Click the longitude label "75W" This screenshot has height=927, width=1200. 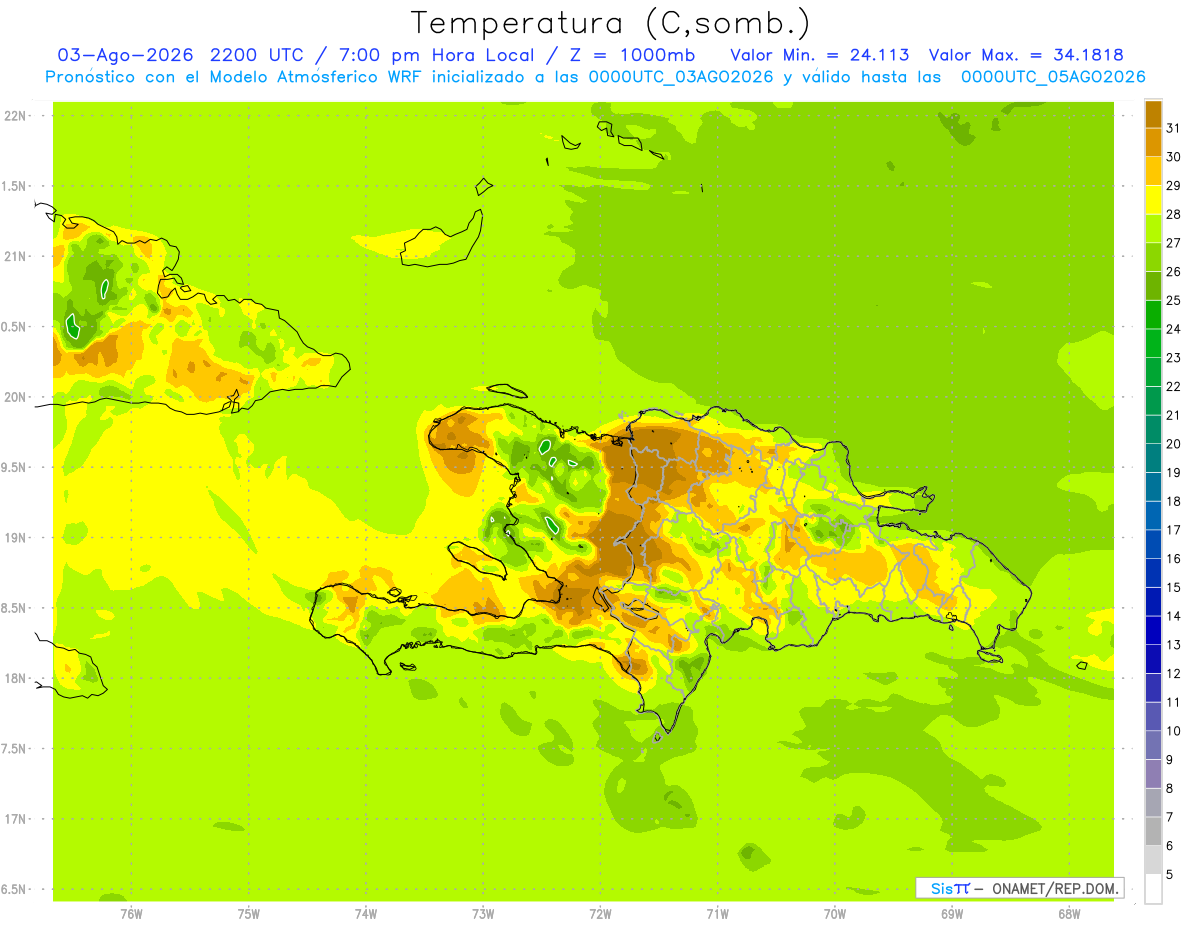248,913
